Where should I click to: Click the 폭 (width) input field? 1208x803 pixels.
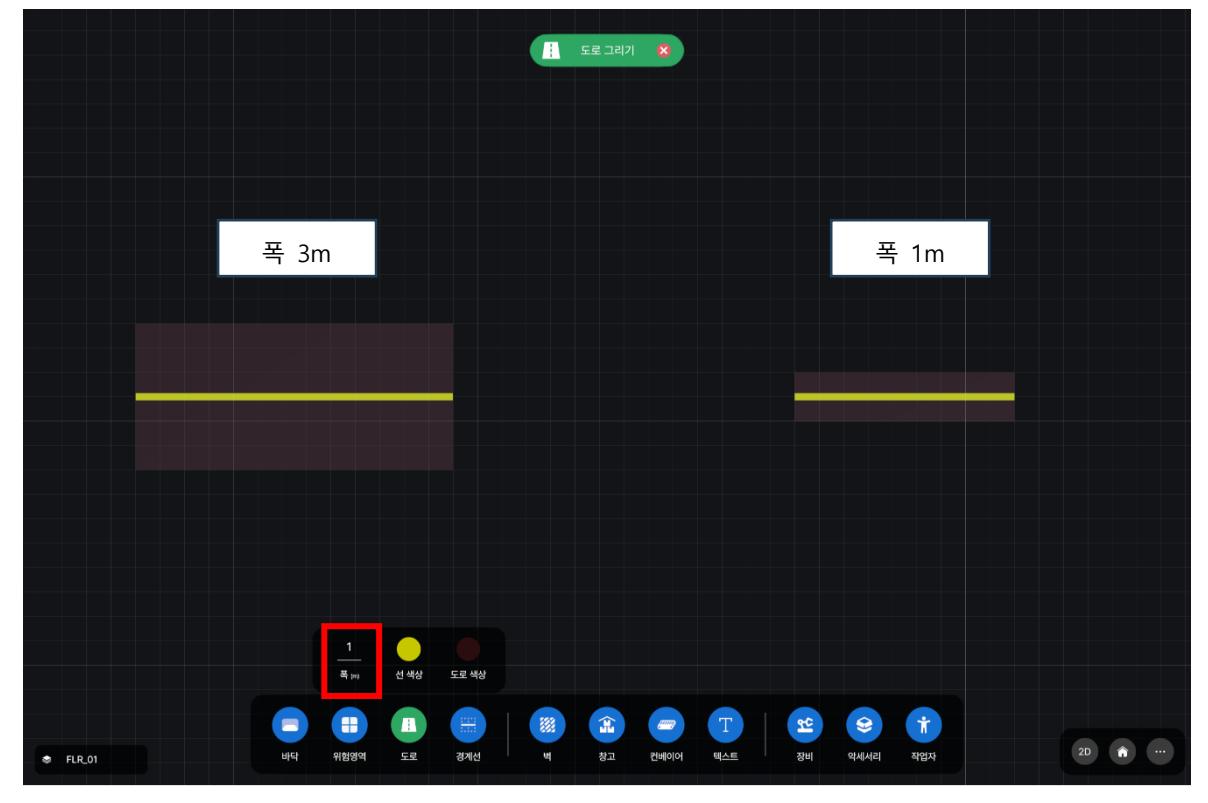point(349,648)
